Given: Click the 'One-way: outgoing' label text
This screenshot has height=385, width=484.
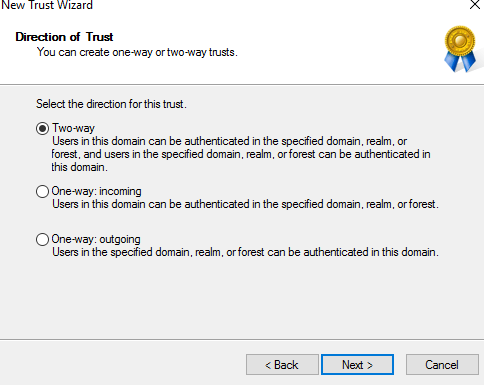Looking at the screenshot, I should click(96, 239).
